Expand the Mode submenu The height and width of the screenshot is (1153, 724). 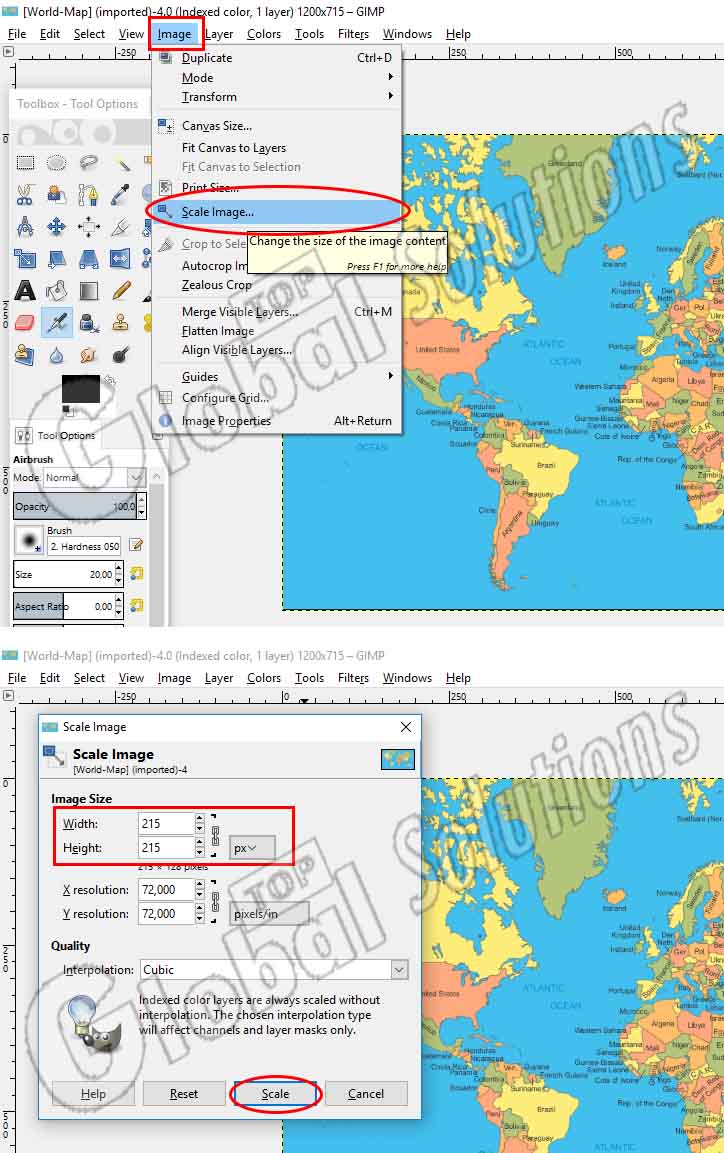click(276, 77)
